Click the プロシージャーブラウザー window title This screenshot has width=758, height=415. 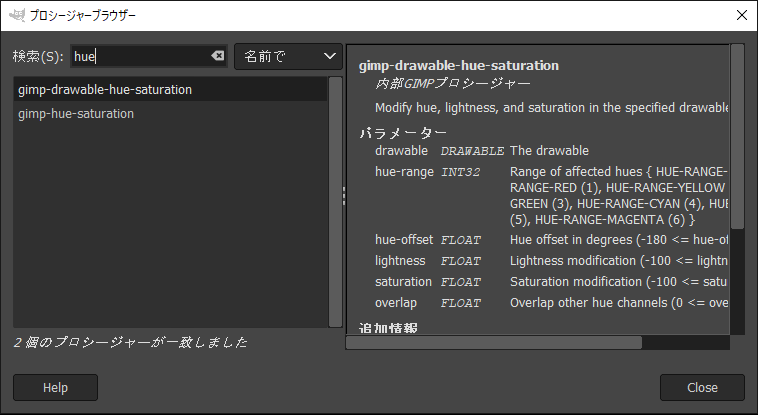coord(83,15)
